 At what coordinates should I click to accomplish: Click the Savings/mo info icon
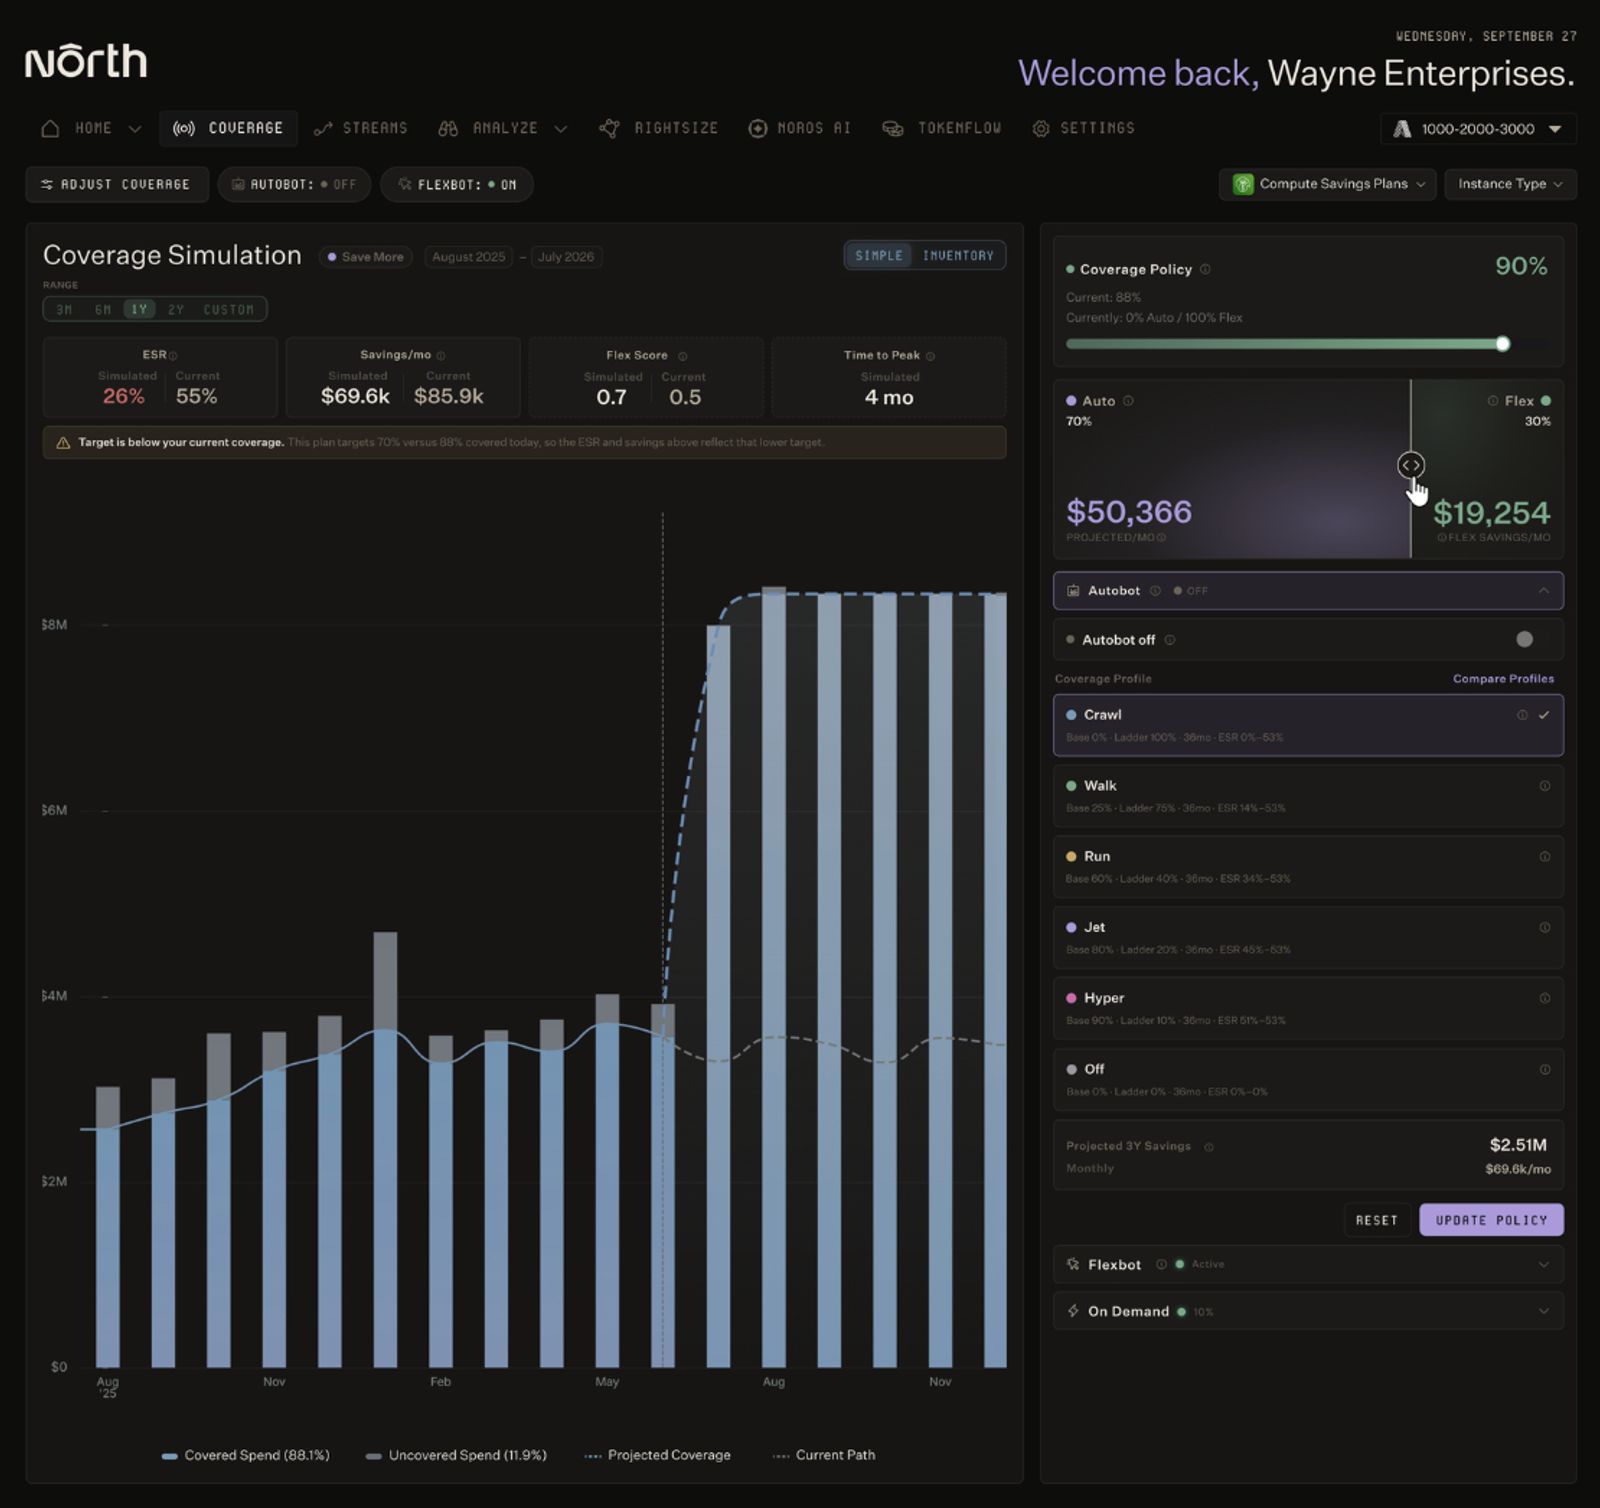point(441,355)
